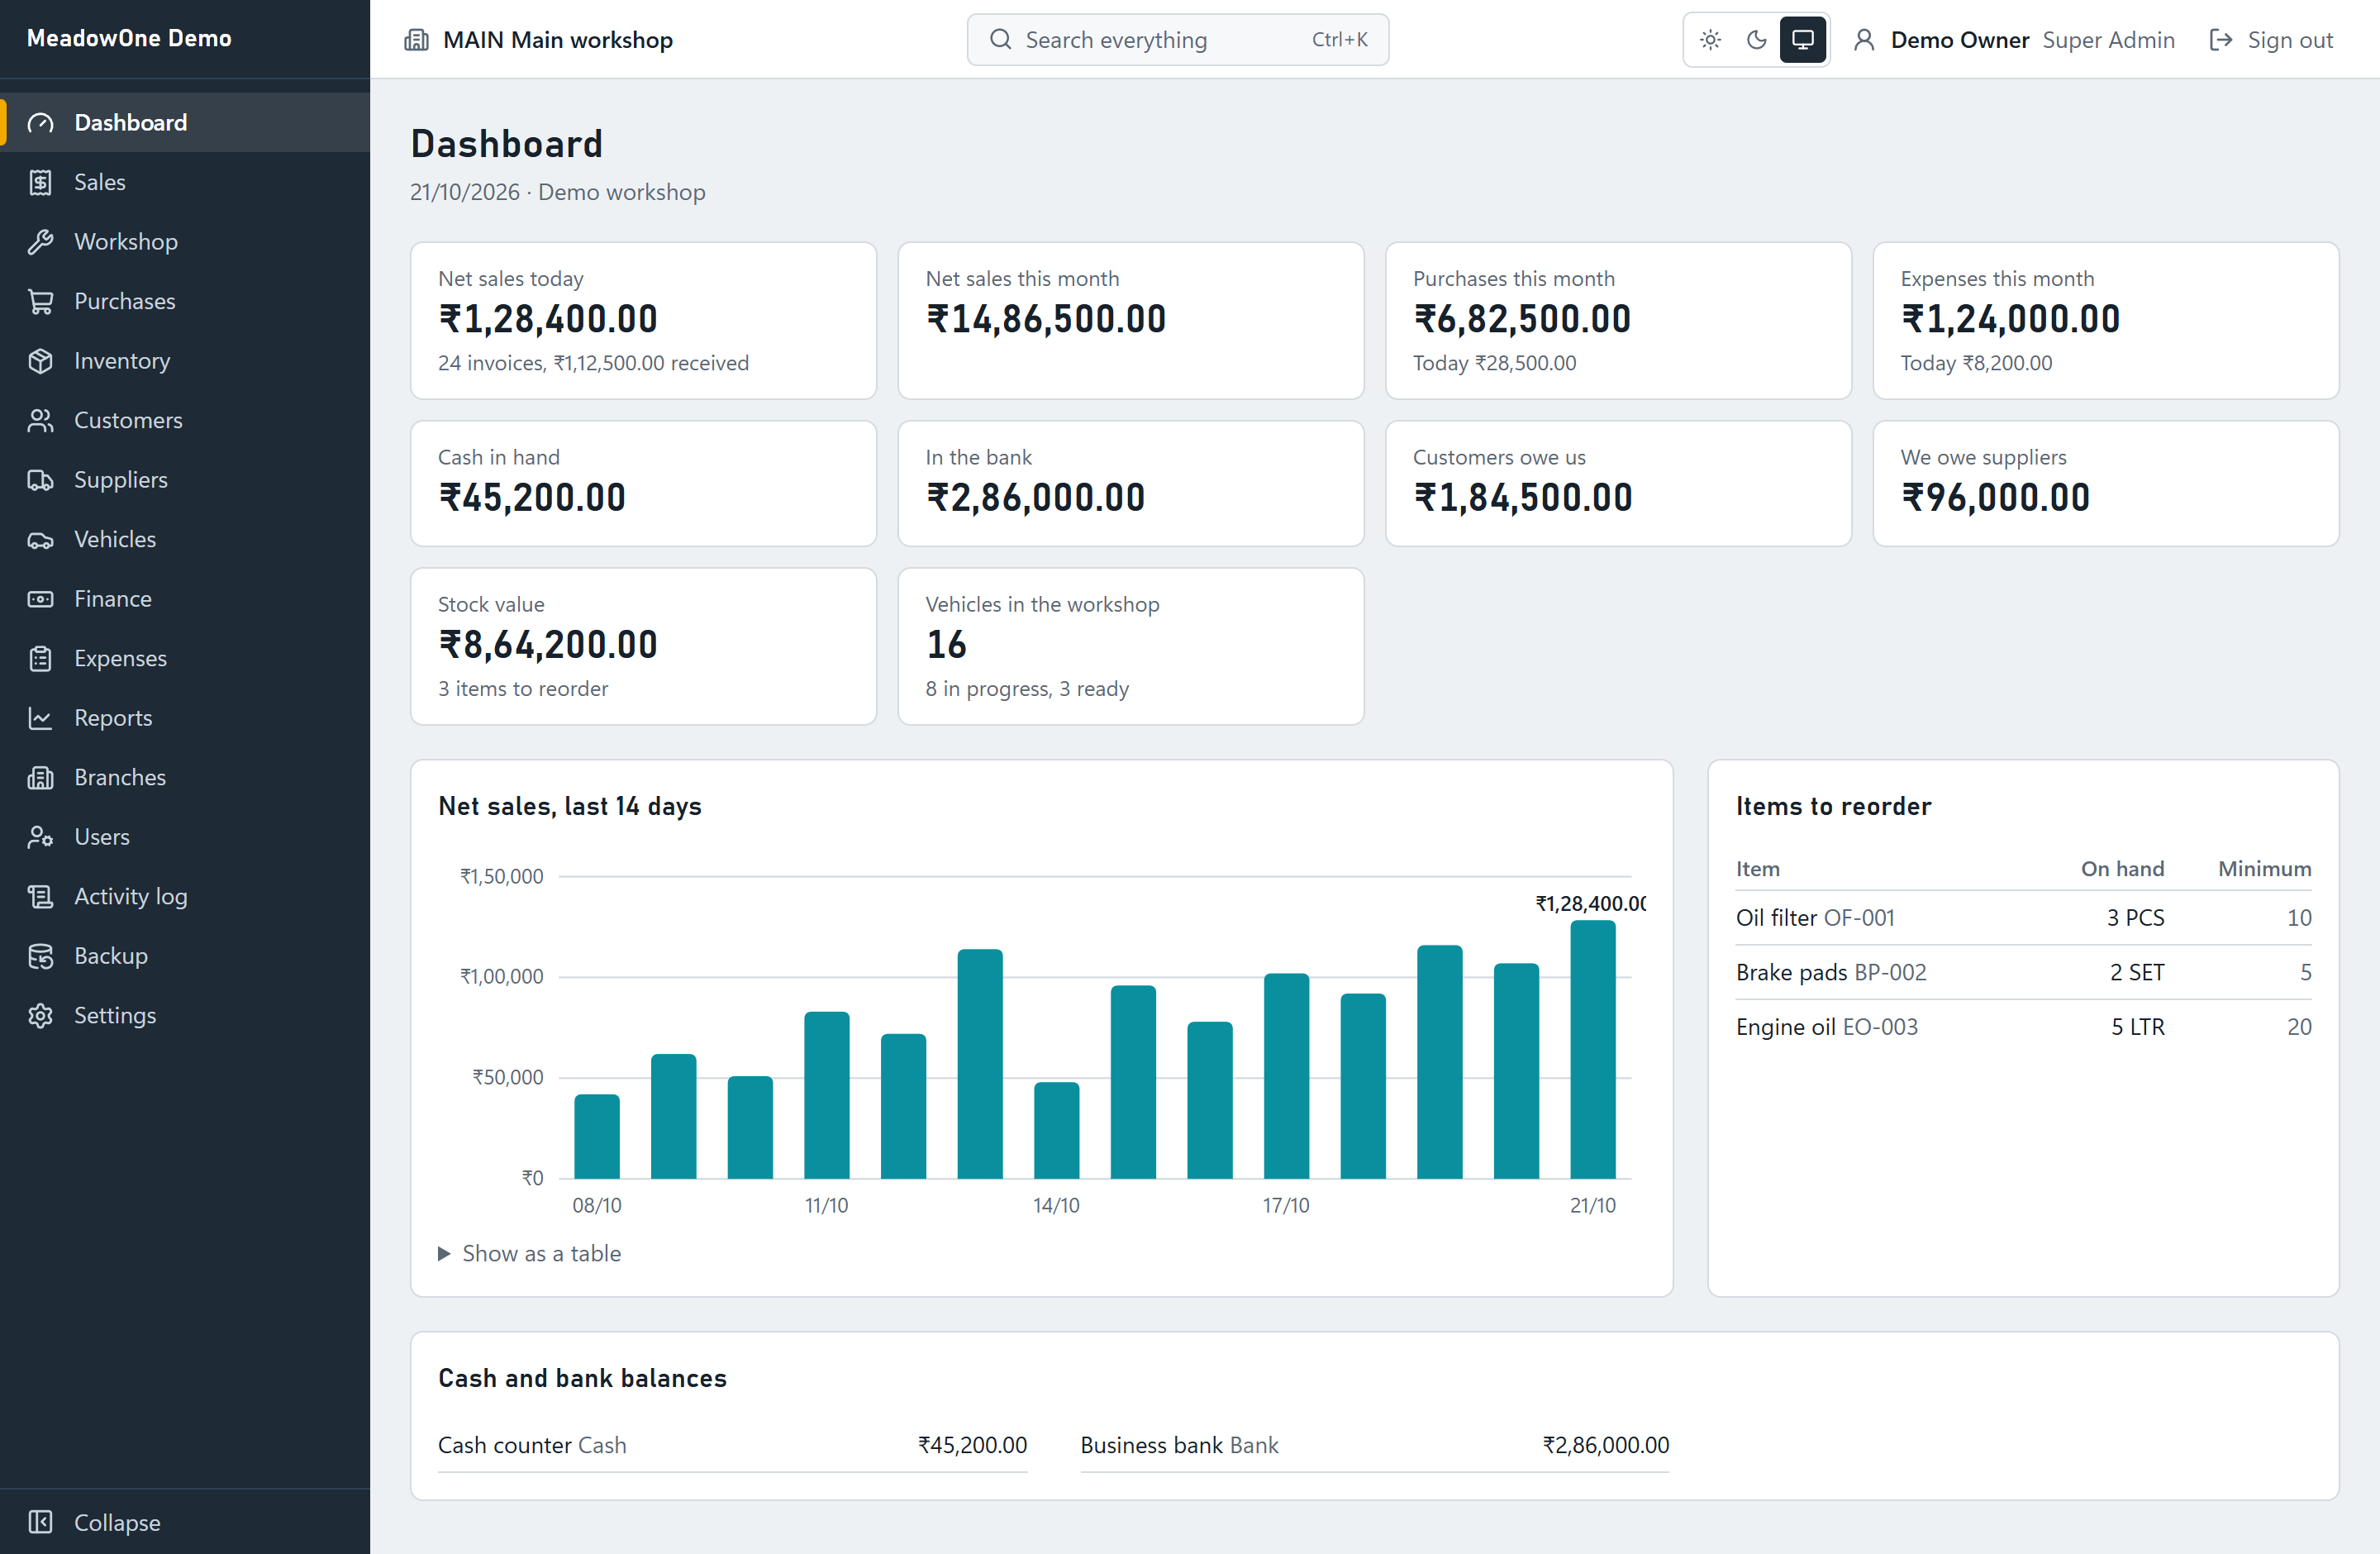Click the Users cog icon
Viewport: 2380px width, 1554px height.
click(40, 837)
